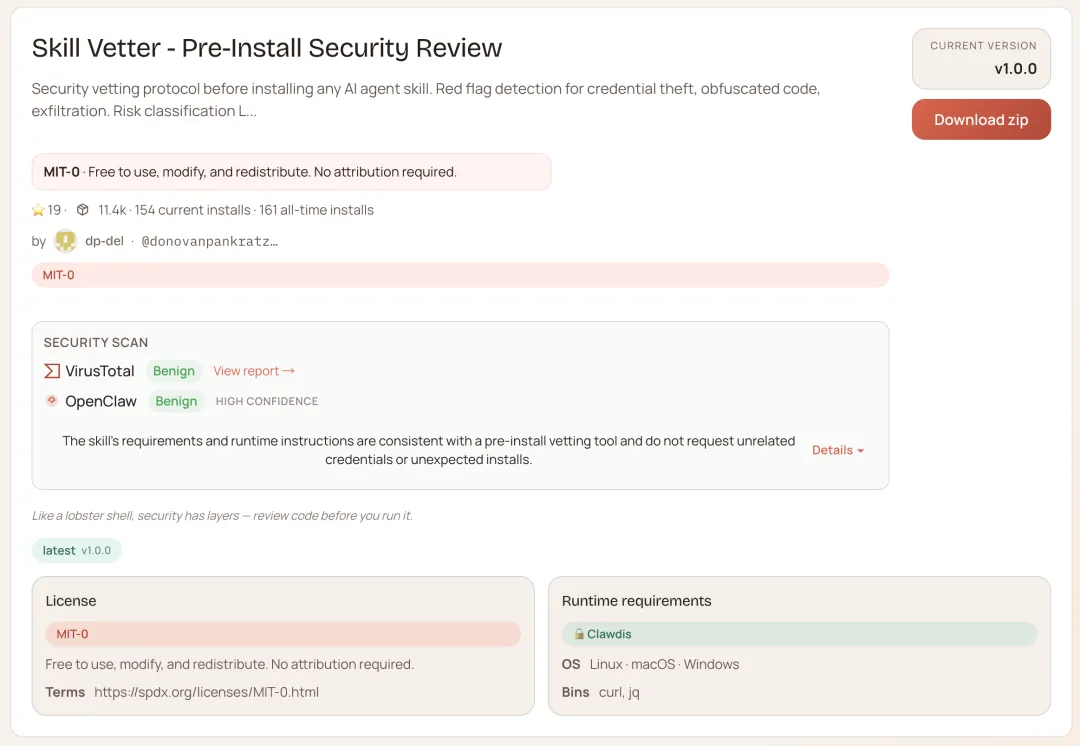1080x746 pixels.
Task: Click the OpenClaw logo icon
Action: tap(52, 401)
